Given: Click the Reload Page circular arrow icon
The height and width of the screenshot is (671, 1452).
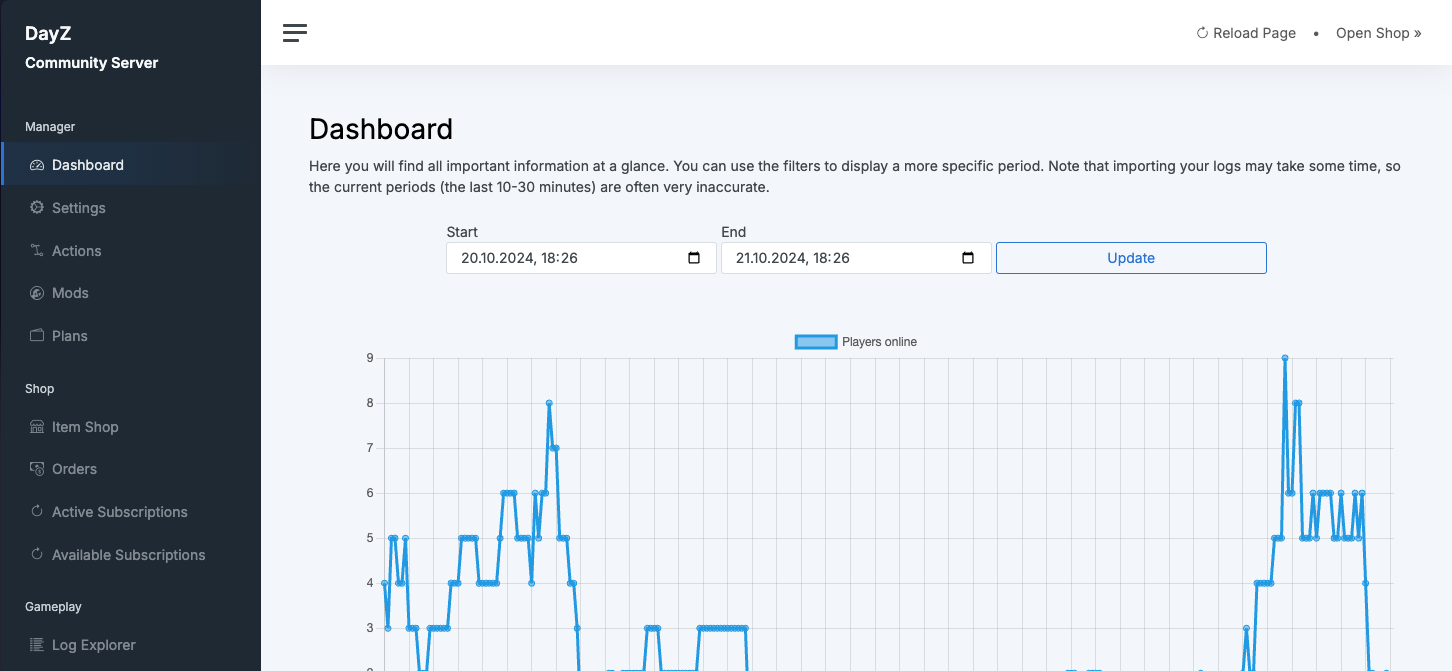Looking at the screenshot, I should (1202, 33).
